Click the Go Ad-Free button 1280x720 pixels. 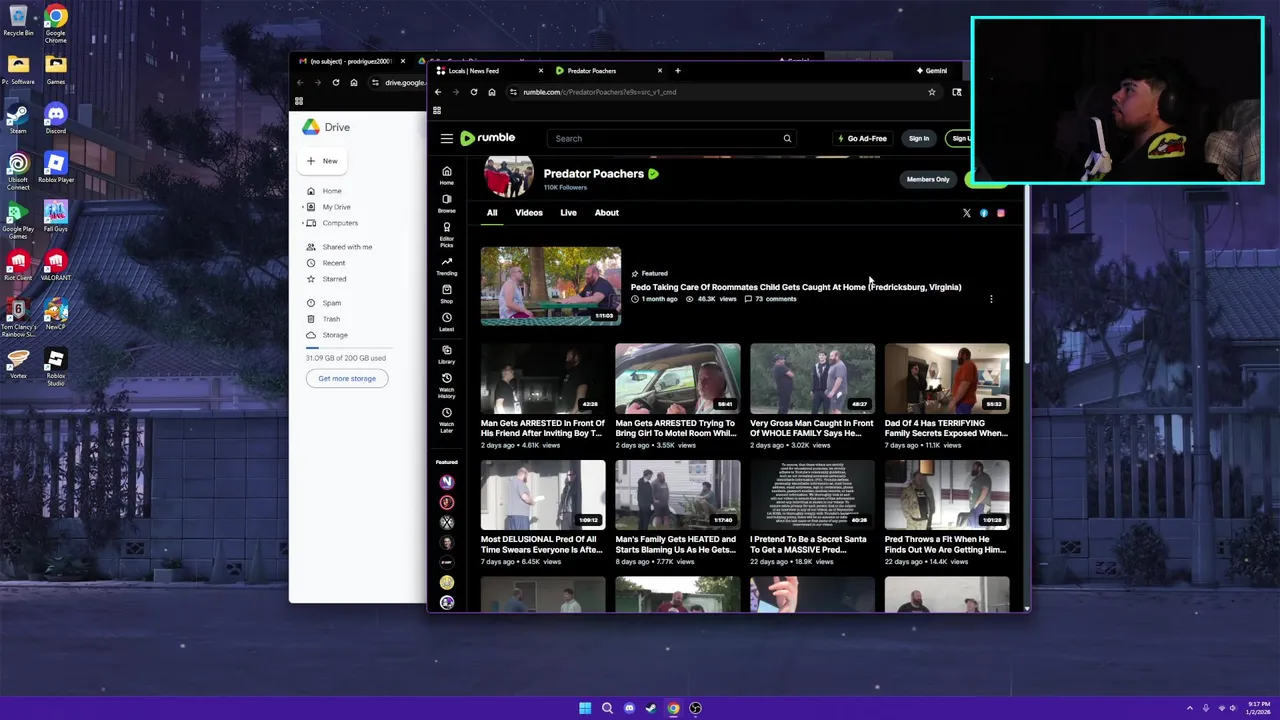(x=862, y=139)
